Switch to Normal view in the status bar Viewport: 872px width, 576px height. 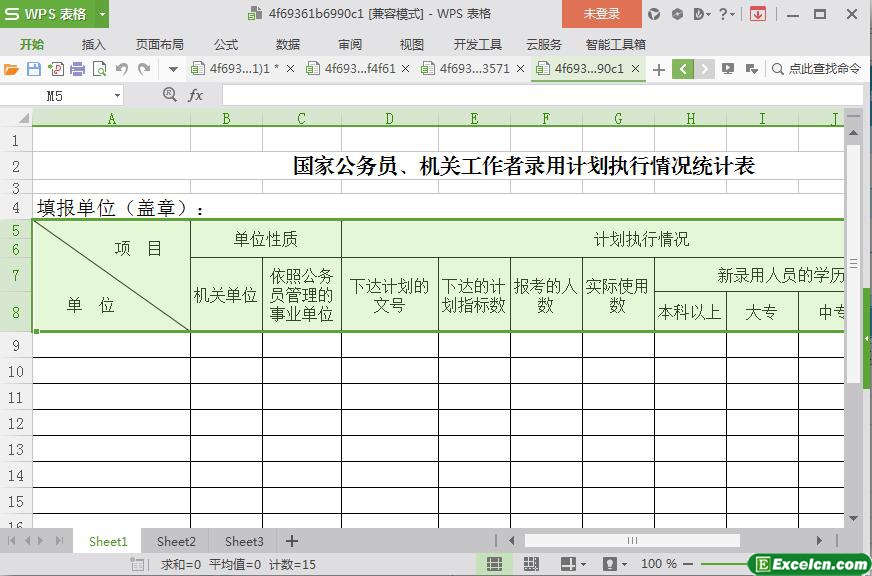coord(494,564)
